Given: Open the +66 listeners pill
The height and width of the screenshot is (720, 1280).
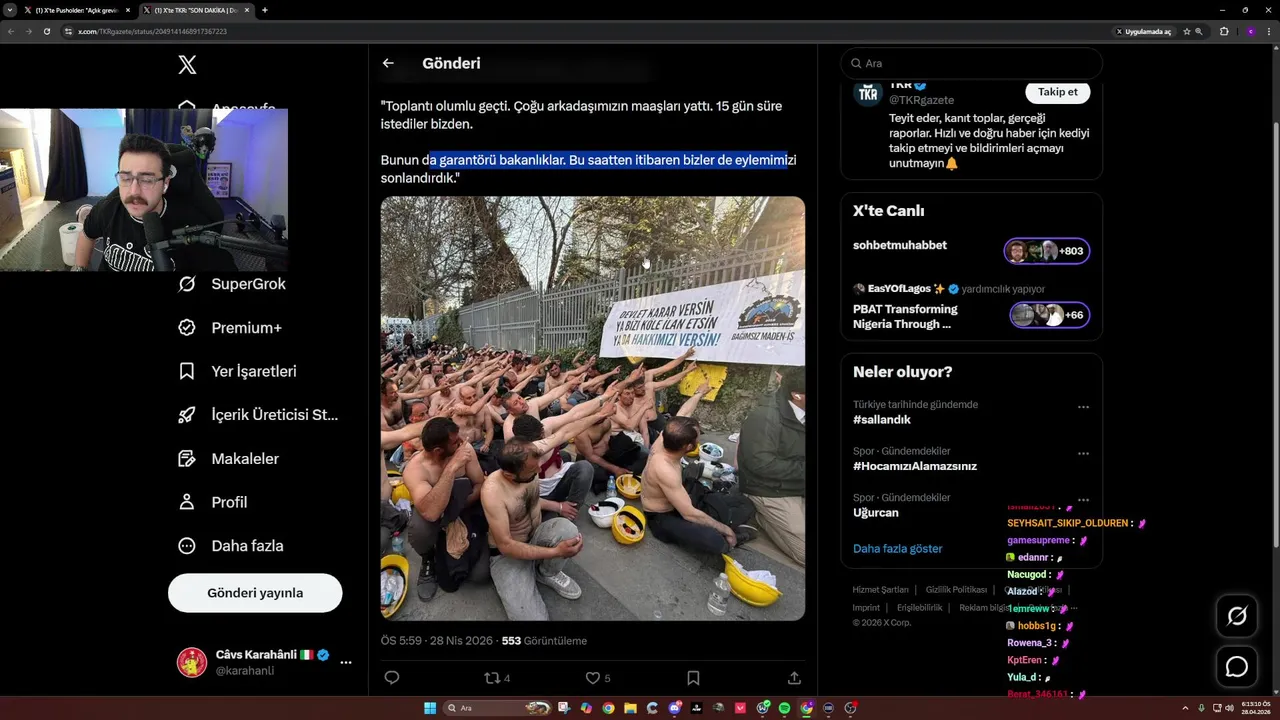Looking at the screenshot, I should tap(1049, 315).
